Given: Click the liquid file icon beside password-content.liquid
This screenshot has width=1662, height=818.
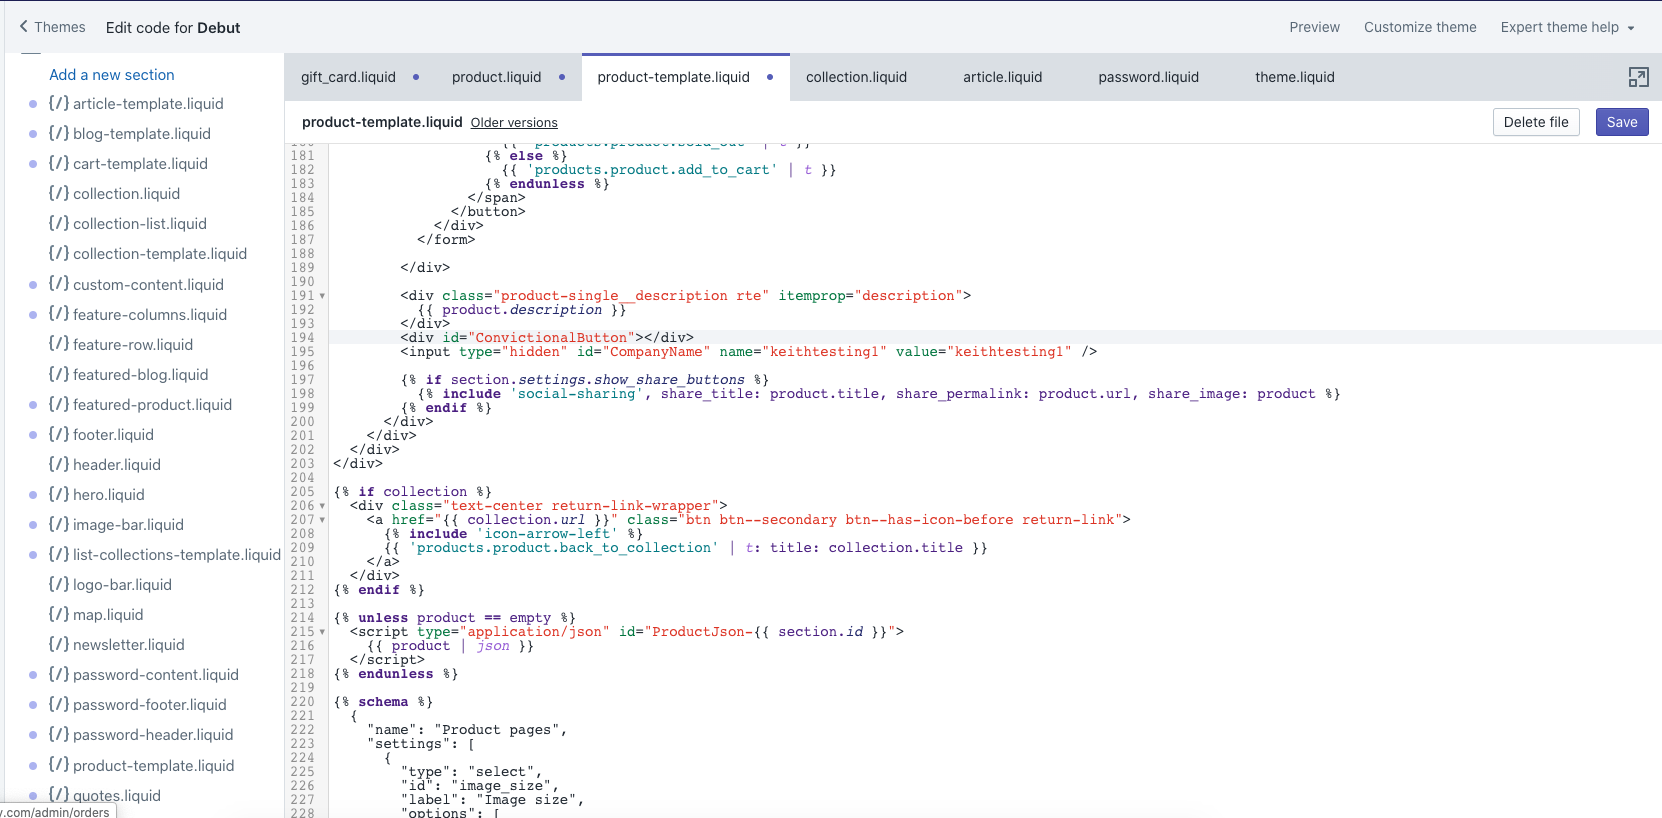Looking at the screenshot, I should point(59,674).
